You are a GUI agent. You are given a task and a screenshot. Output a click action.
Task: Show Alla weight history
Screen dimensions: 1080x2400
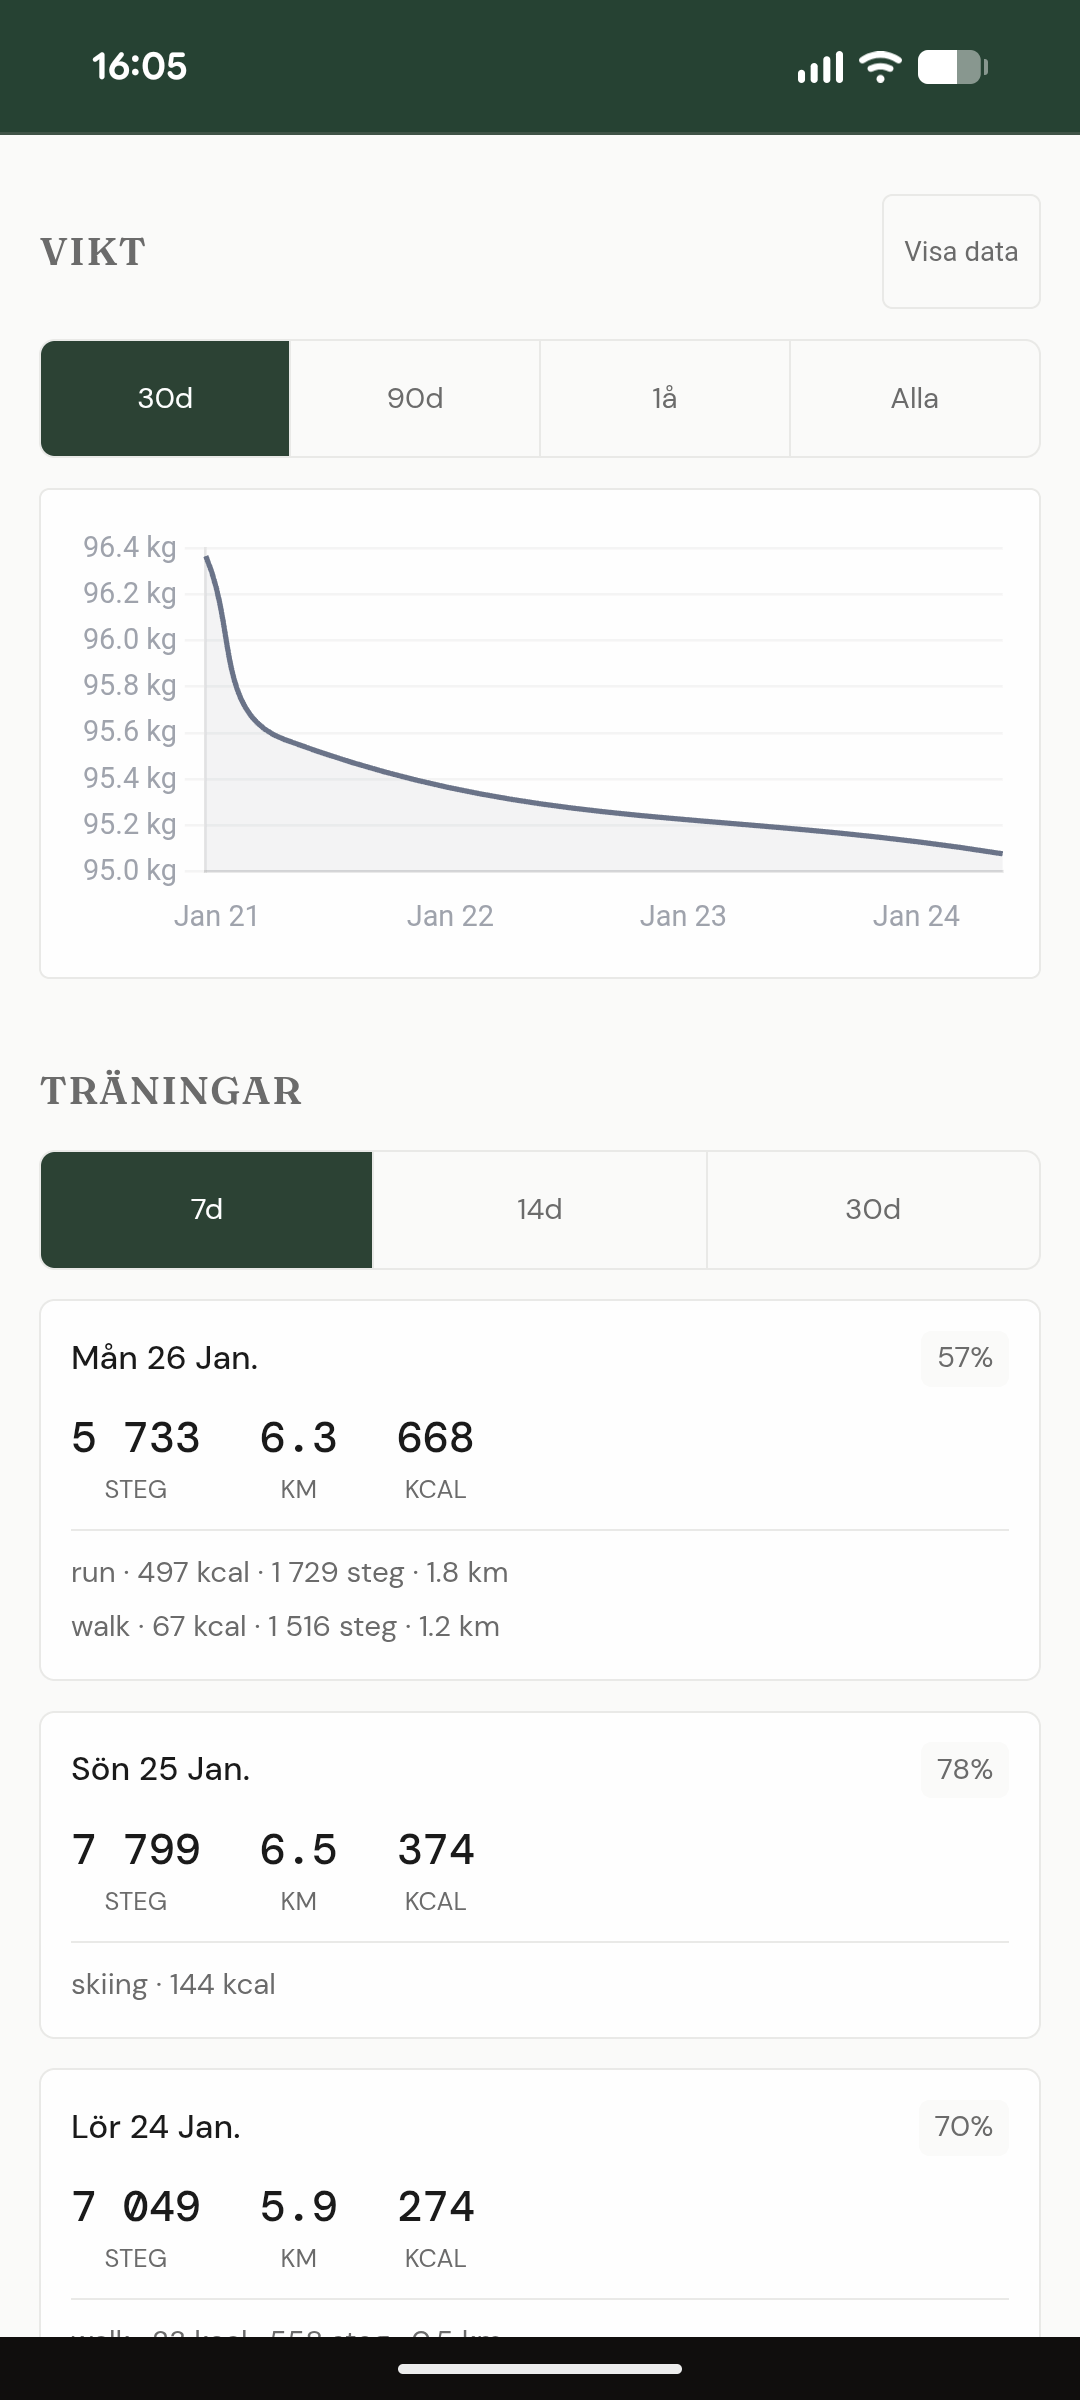(914, 399)
